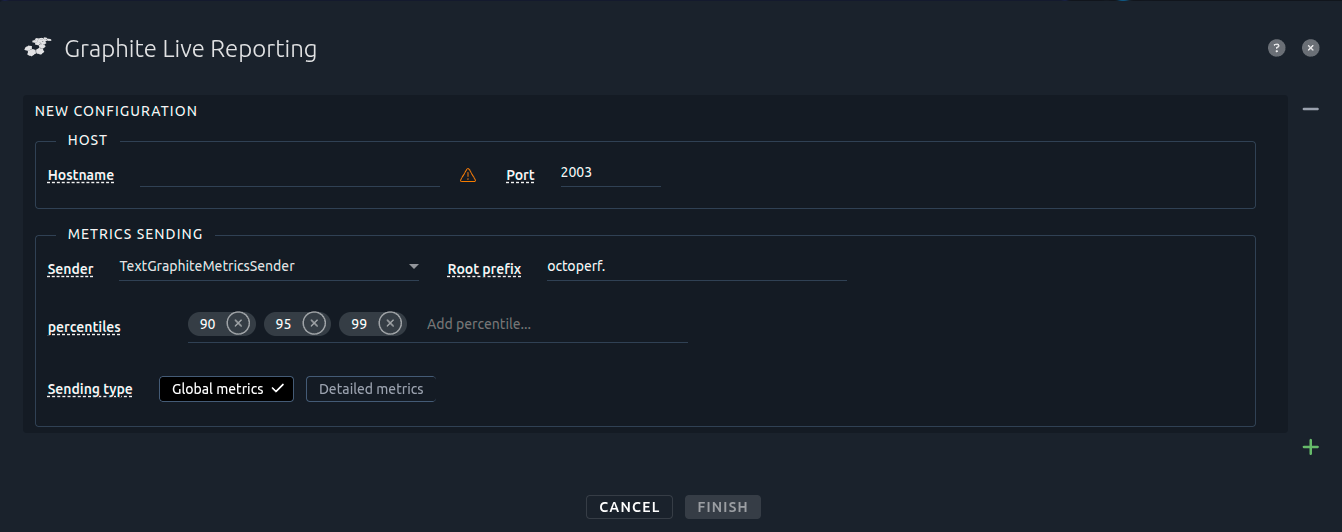
Task: Add a new configuration with green plus
Action: tap(1311, 447)
